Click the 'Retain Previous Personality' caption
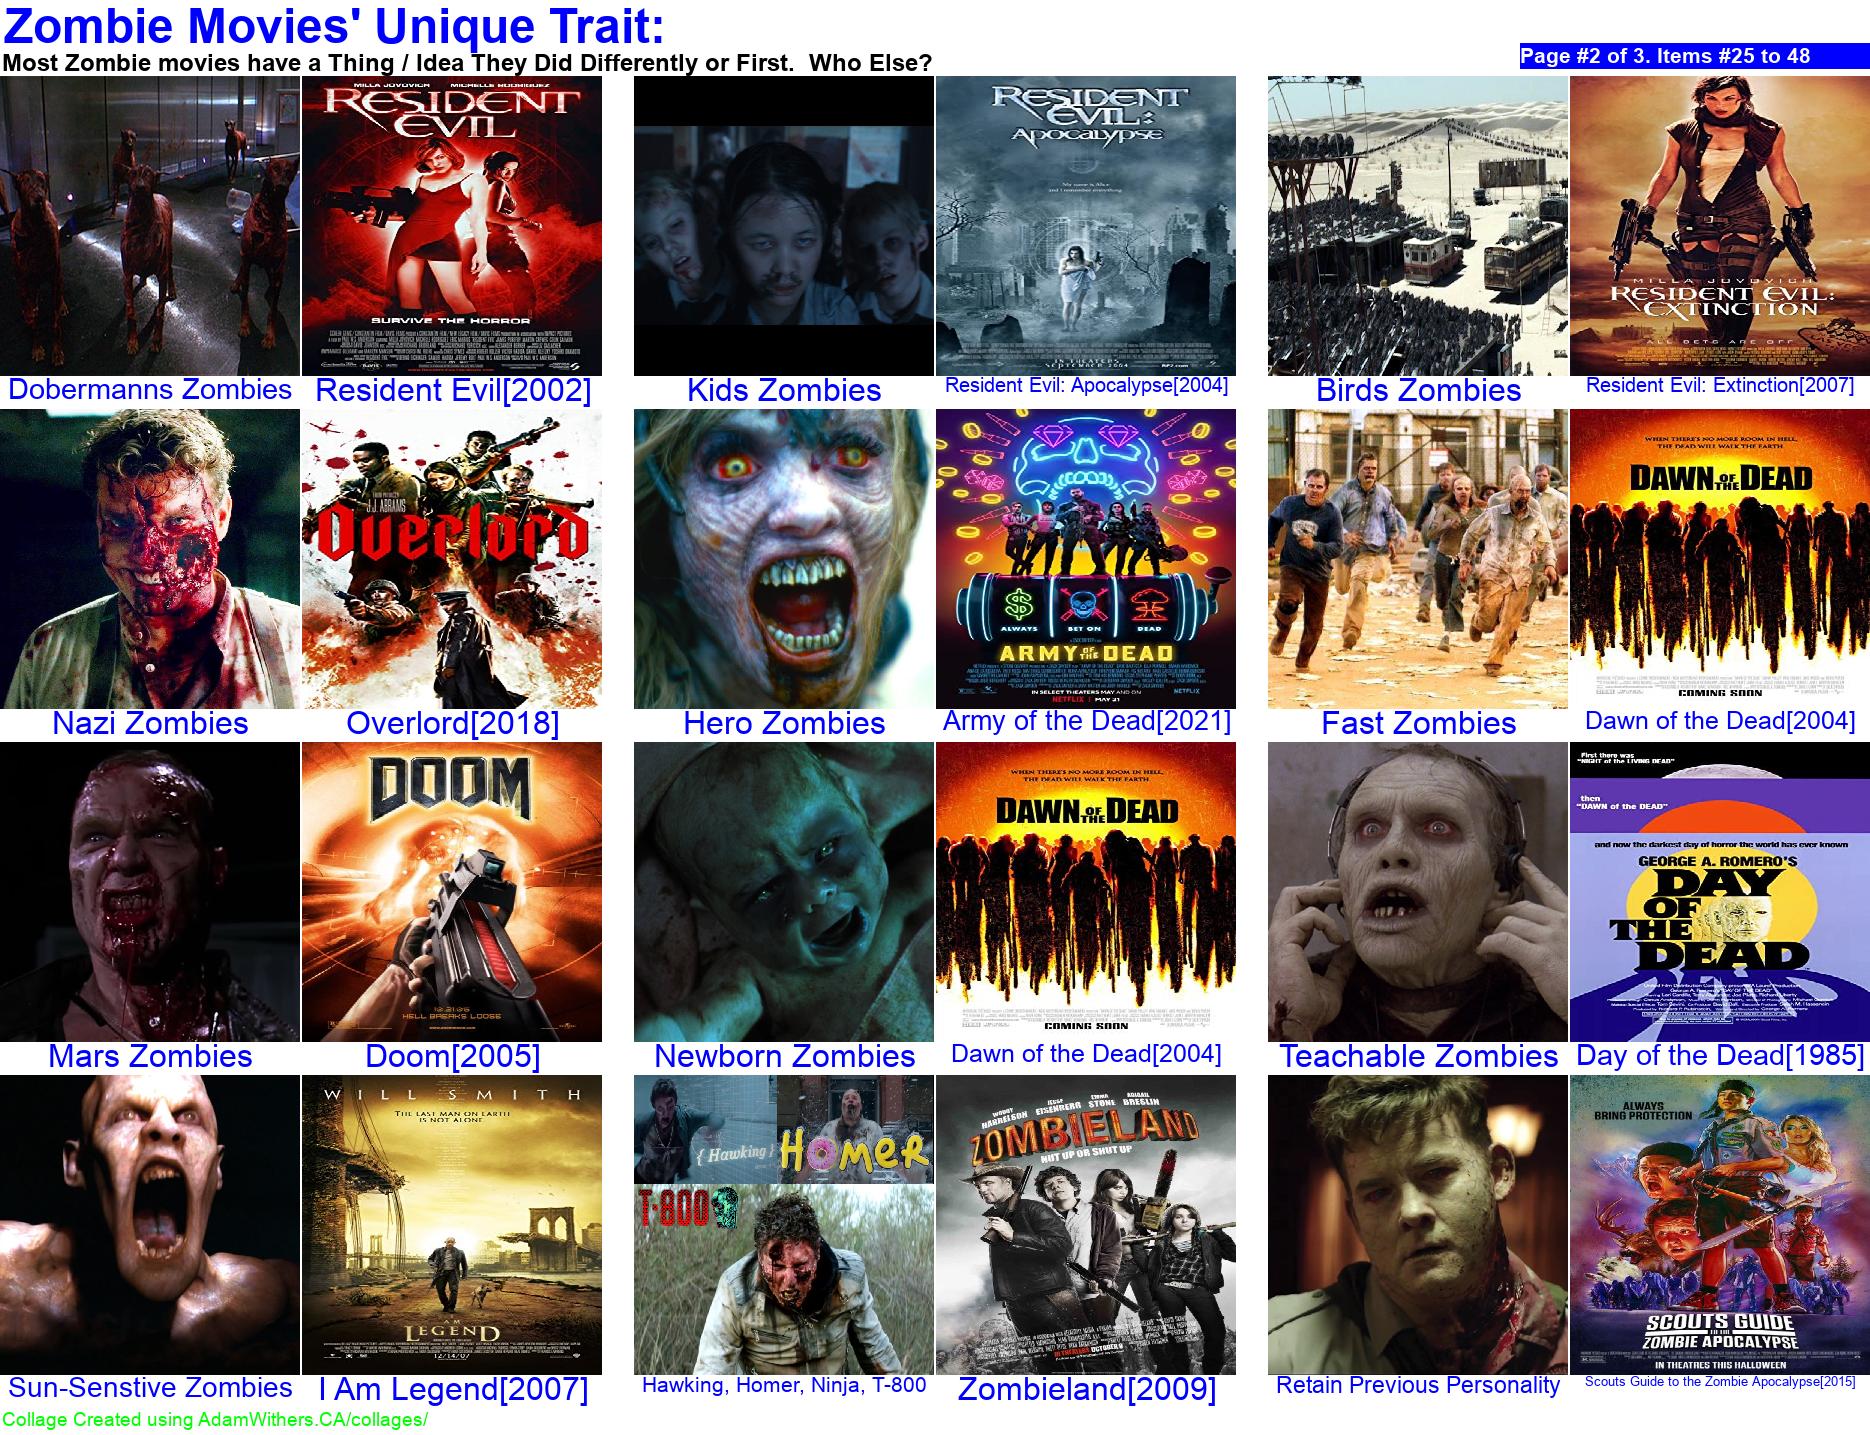Screen dimensions: 1870x1435 point(1418,1385)
